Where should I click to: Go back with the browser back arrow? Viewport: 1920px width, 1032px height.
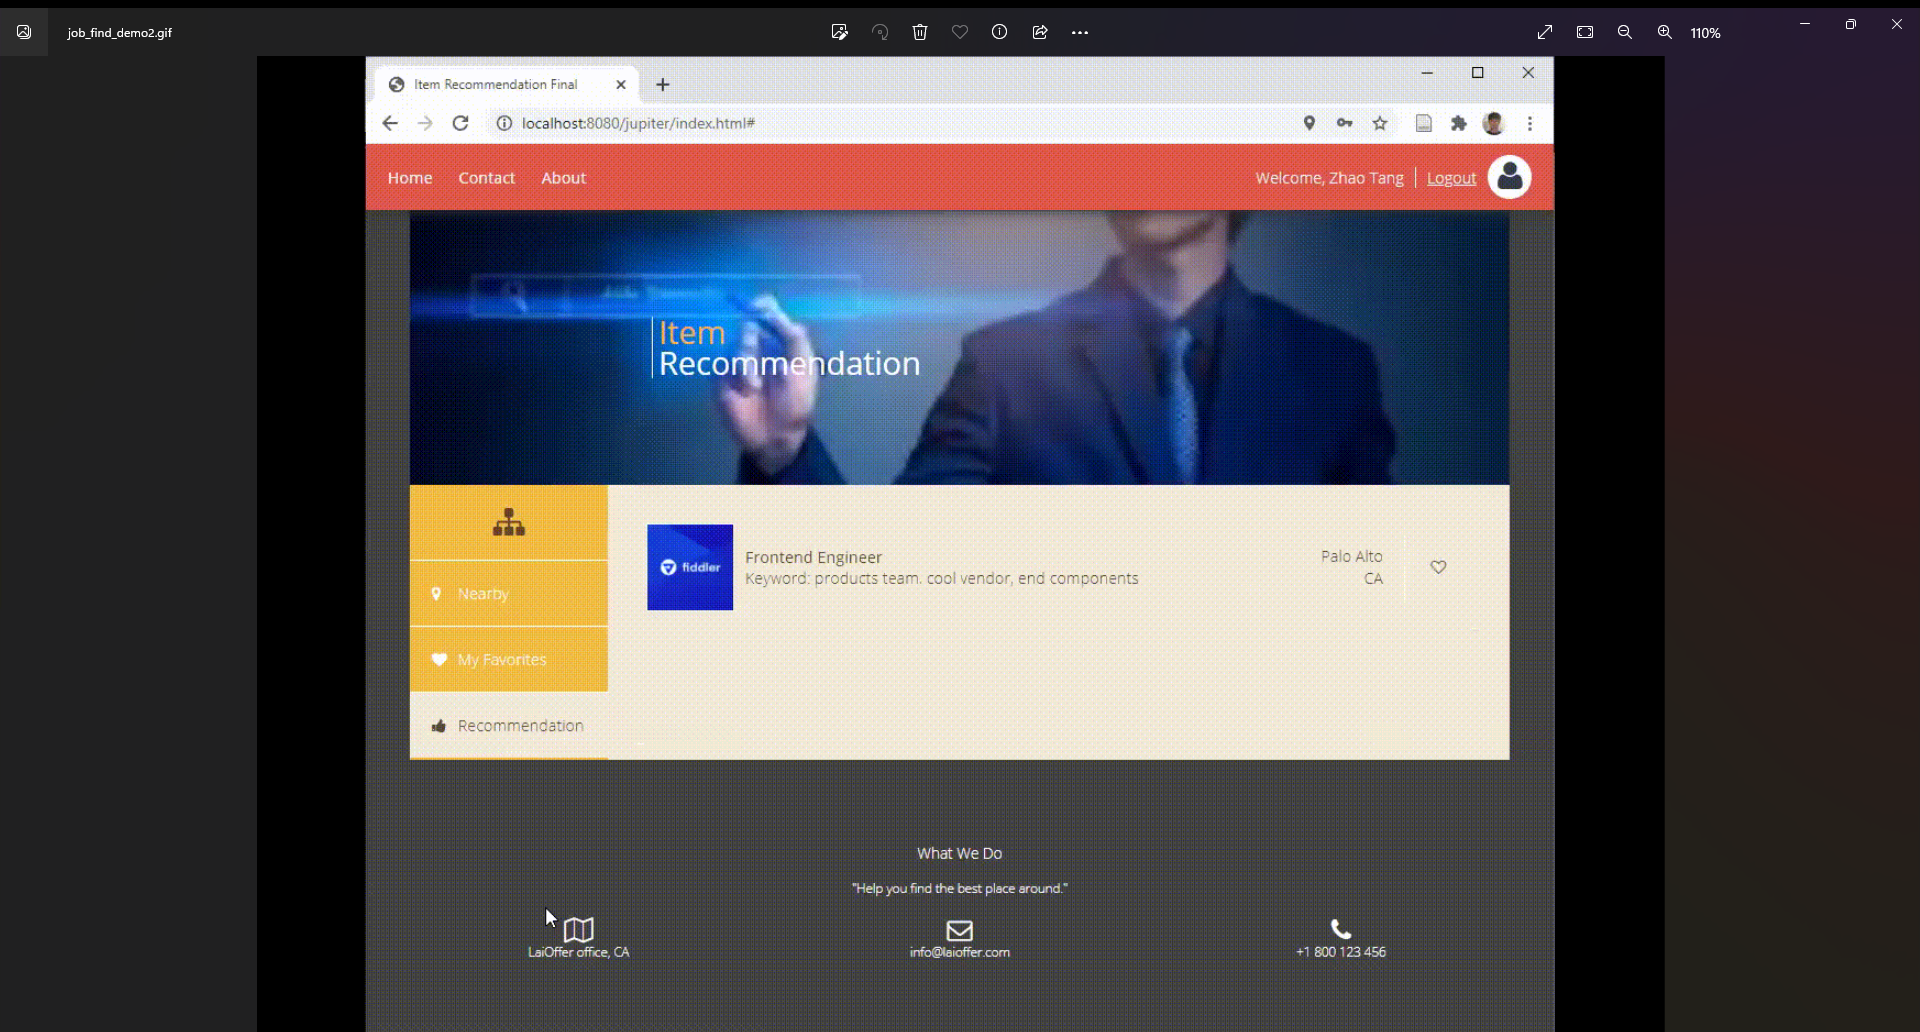point(390,123)
